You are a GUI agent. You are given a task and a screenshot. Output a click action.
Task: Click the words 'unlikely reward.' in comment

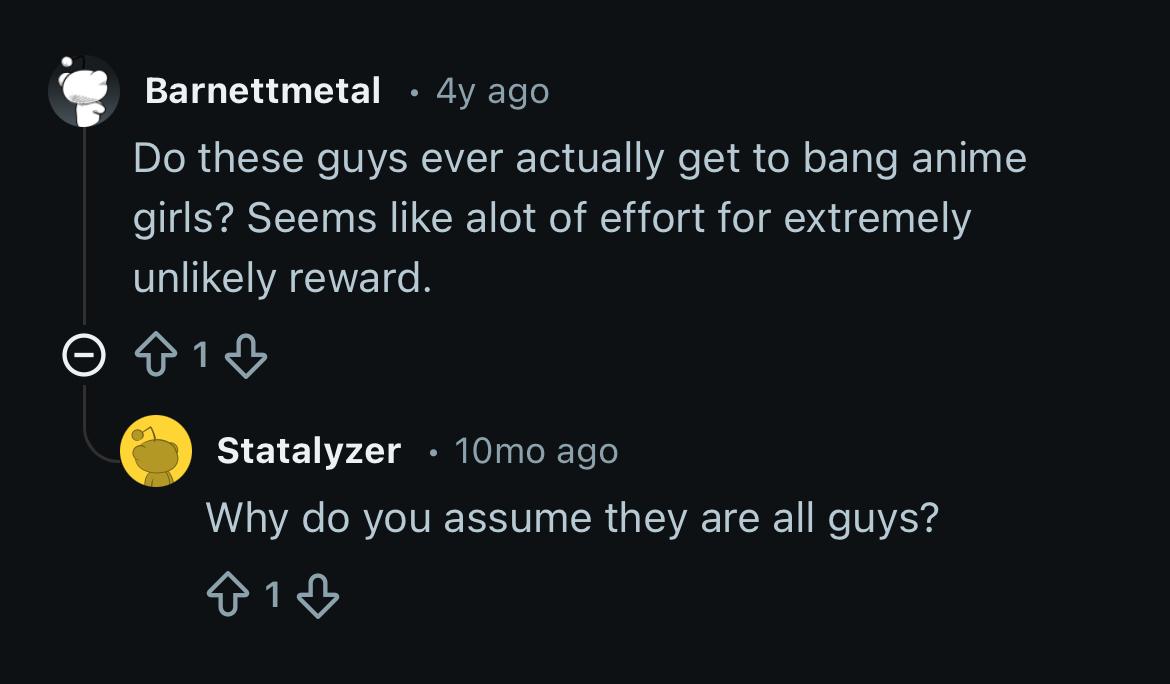(282, 279)
